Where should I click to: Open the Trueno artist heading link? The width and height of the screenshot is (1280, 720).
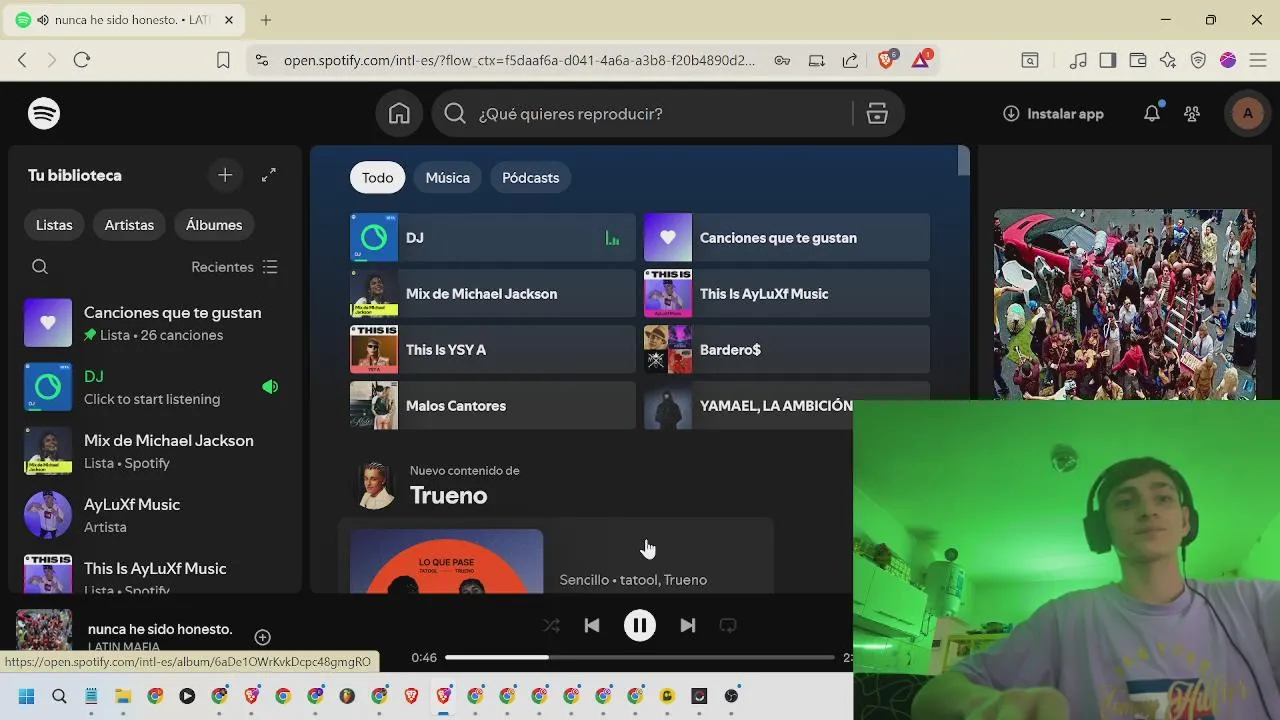[x=449, y=496]
